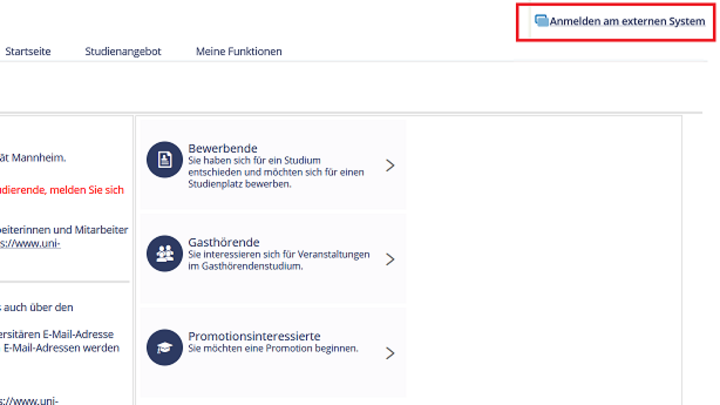Click the Promotionsinteressierte graduation cap icon
The width and height of the screenshot is (720, 405).
(x=164, y=347)
